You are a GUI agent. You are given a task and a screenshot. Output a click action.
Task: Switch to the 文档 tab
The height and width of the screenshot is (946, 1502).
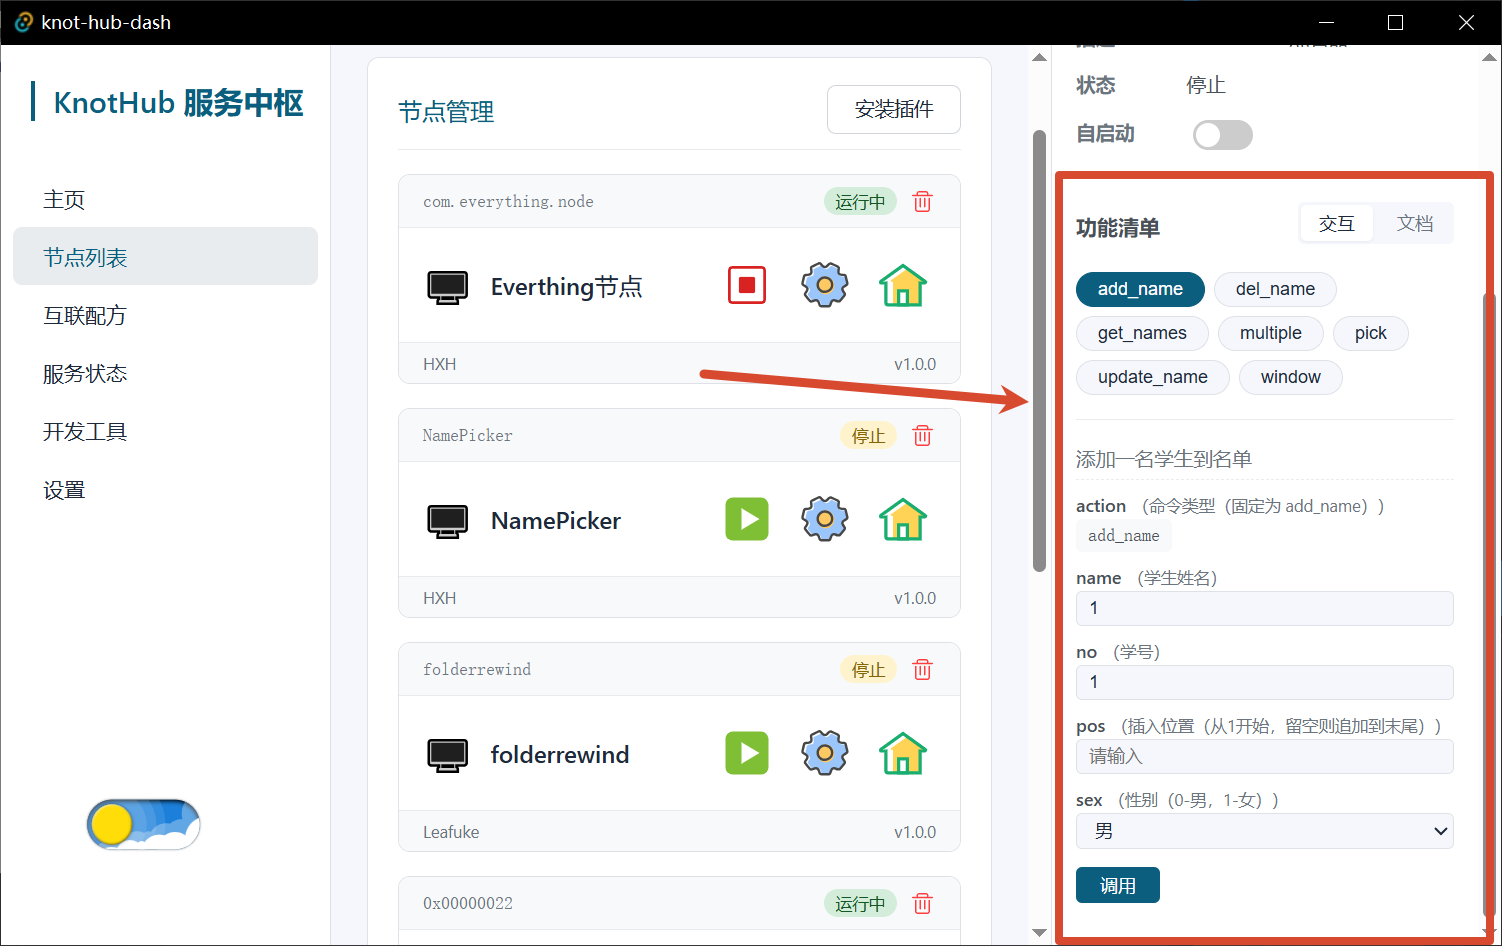tap(1415, 223)
